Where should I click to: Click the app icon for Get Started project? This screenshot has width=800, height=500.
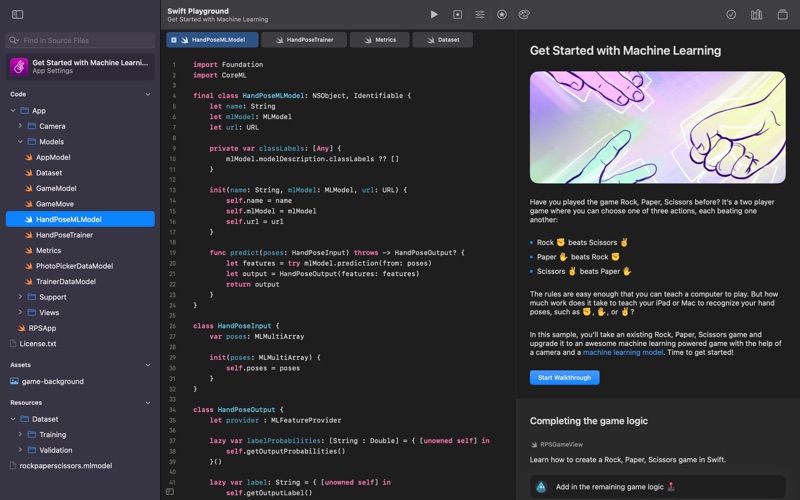point(19,66)
